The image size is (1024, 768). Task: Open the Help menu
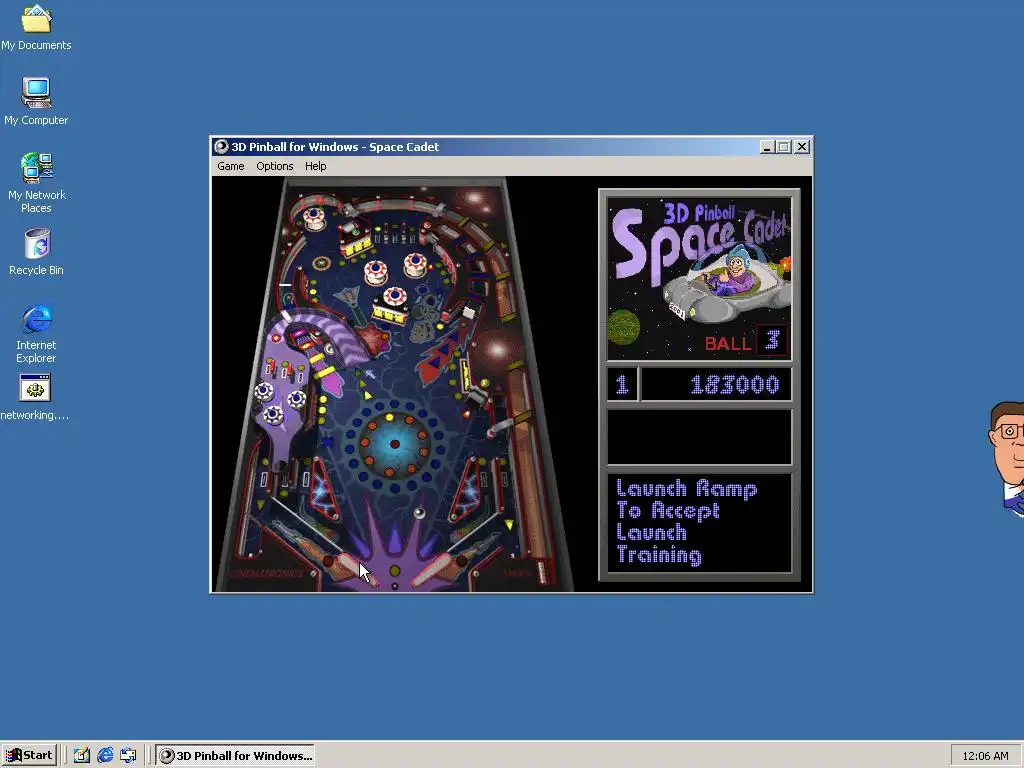point(315,166)
